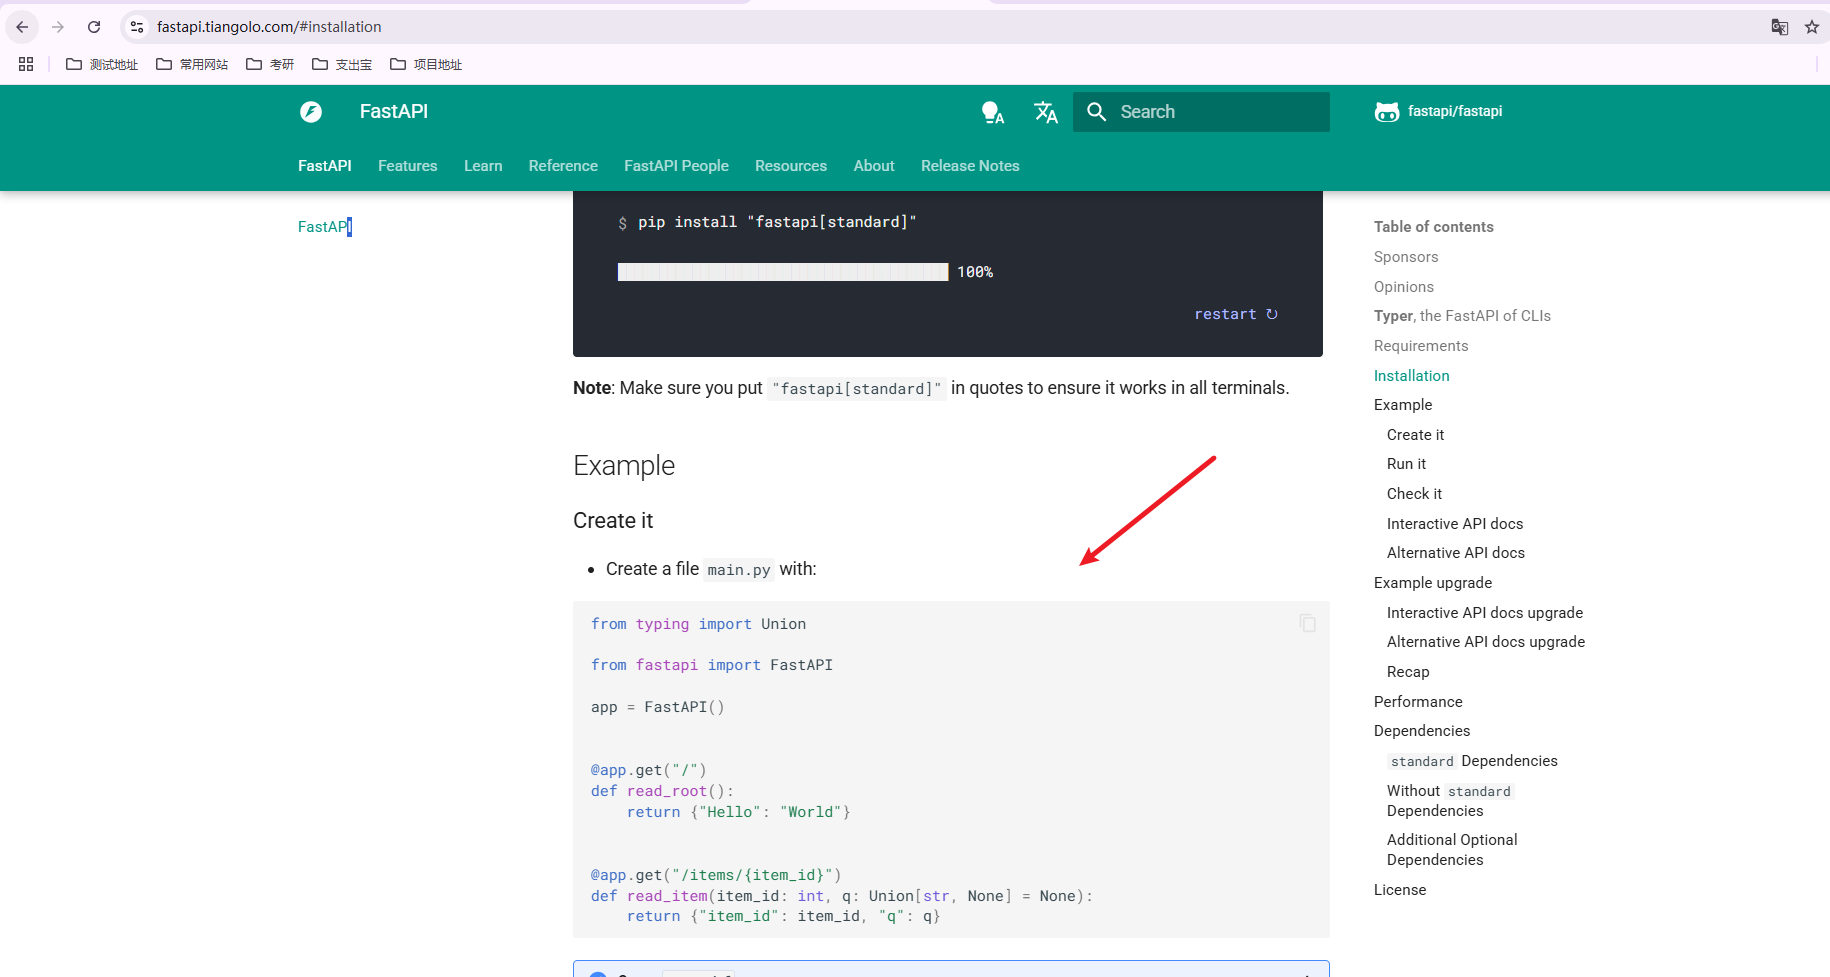Navigate to the Resources tab
Viewport: 1830px width, 977px height.
tap(791, 166)
